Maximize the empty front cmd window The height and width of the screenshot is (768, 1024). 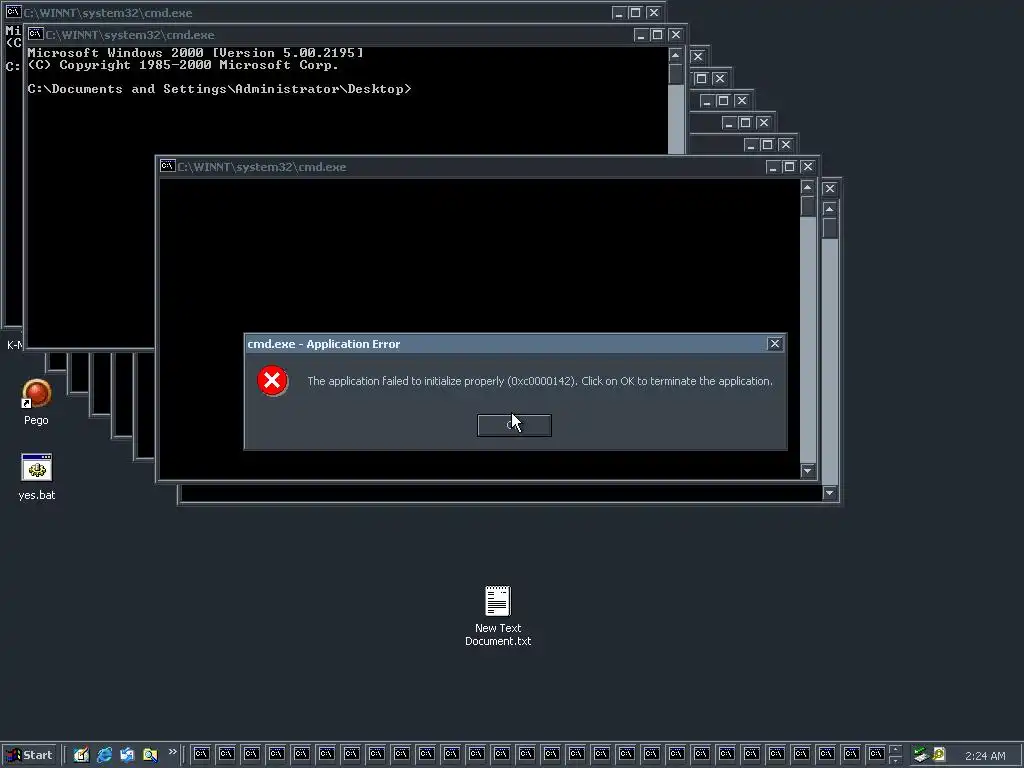pyautogui.click(x=789, y=167)
